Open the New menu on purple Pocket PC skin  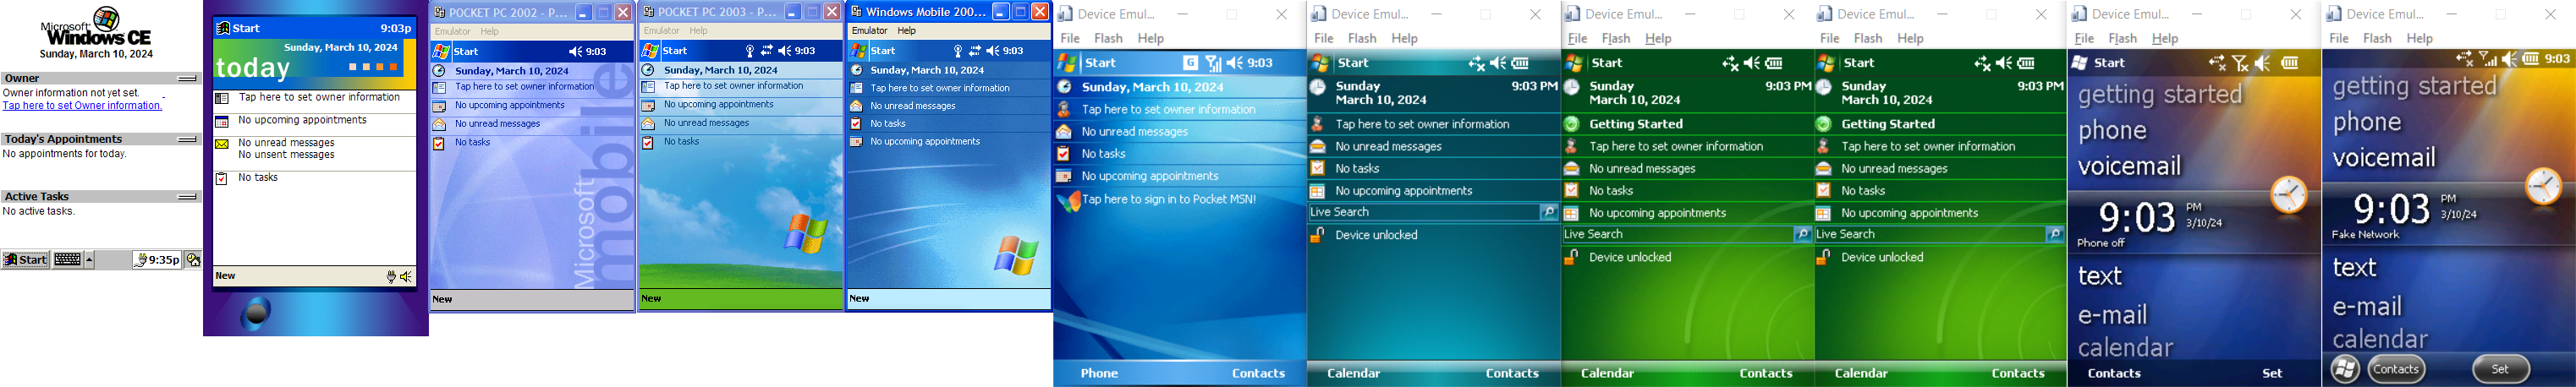pyautogui.click(x=226, y=276)
